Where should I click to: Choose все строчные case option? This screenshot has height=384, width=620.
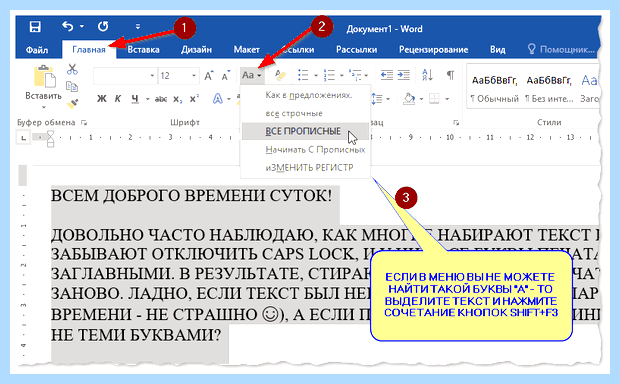coord(306,113)
